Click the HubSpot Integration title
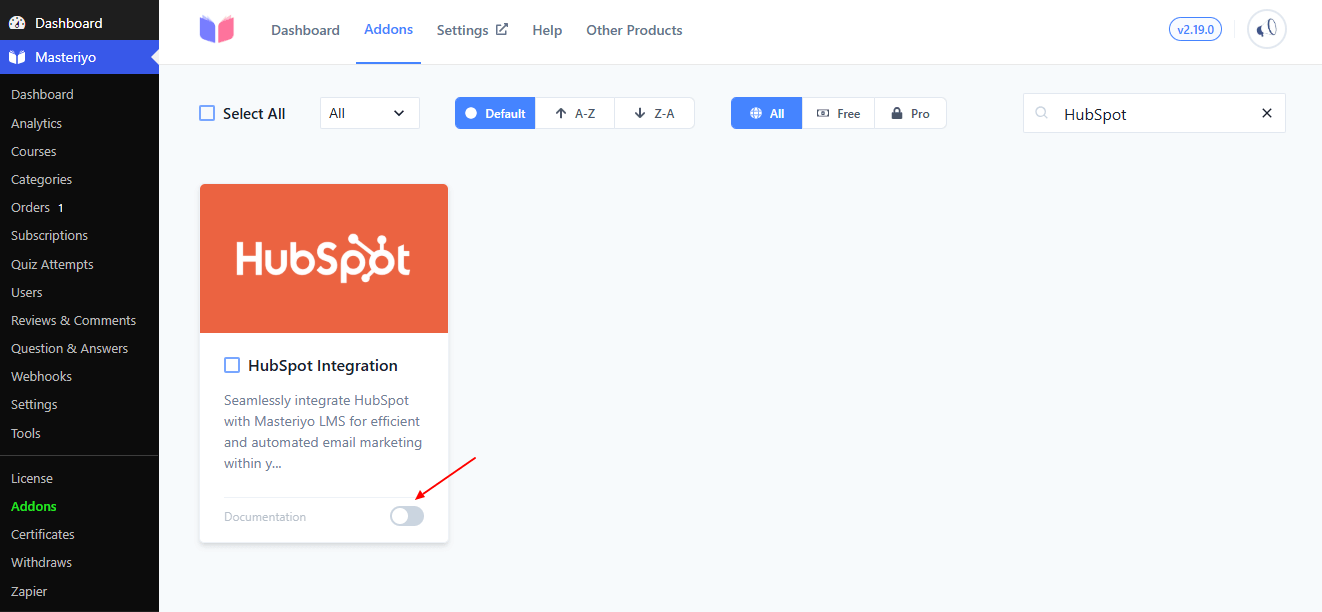 (323, 365)
